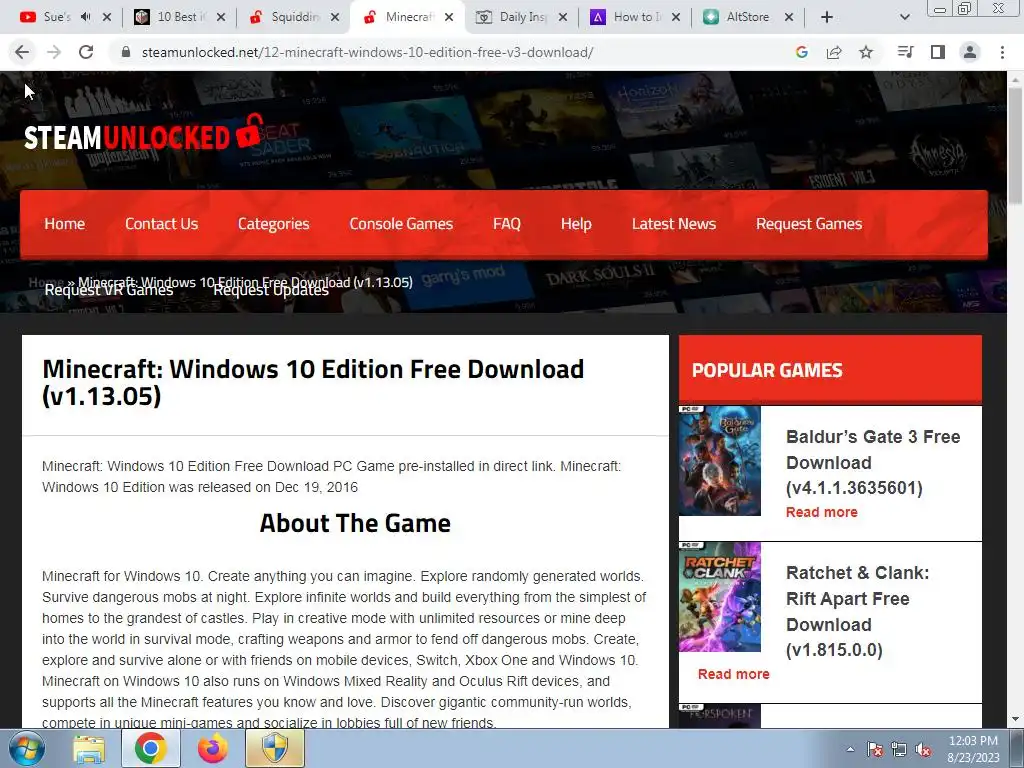The image size is (1024, 768).
Task: Open Help navigation link
Action: 576,224
